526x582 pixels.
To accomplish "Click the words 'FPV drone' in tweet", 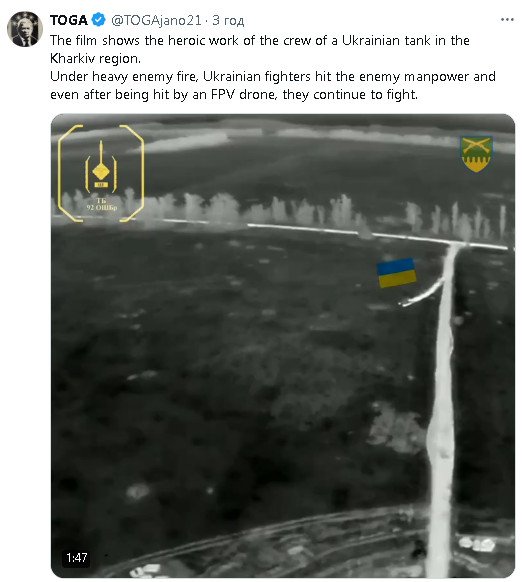I will click(244, 95).
